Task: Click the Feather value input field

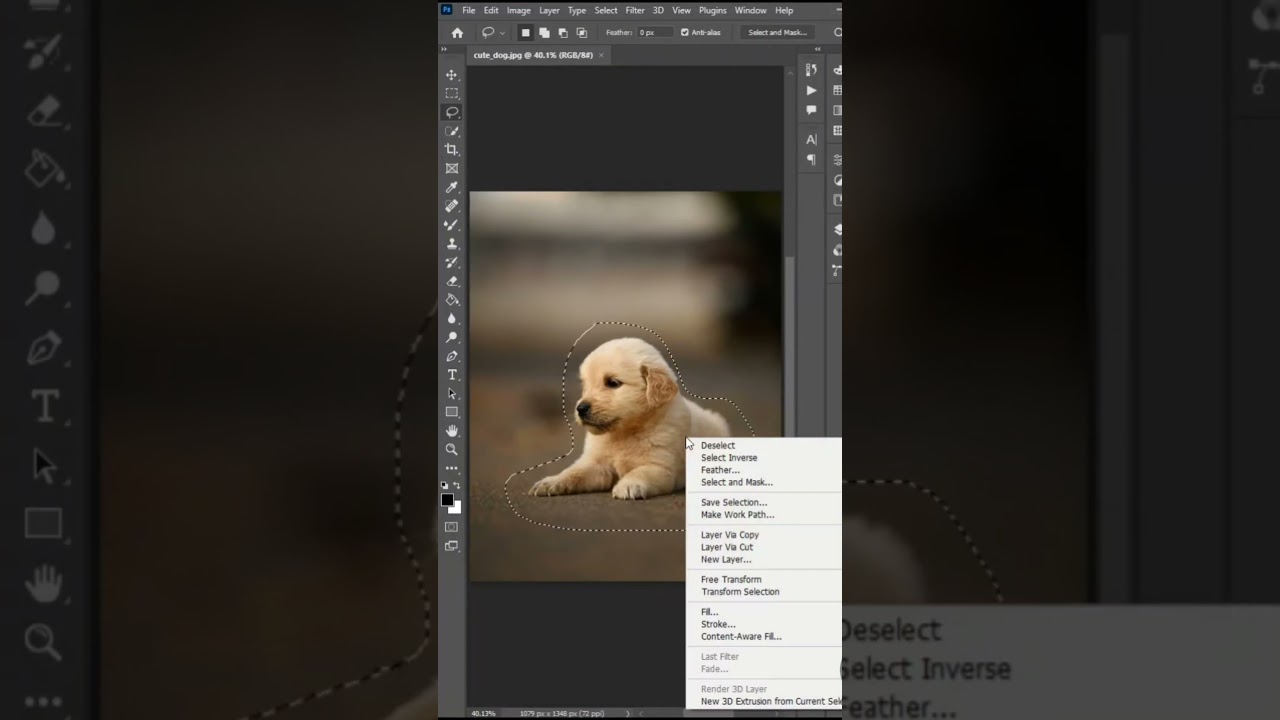Action: coord(655,32)
